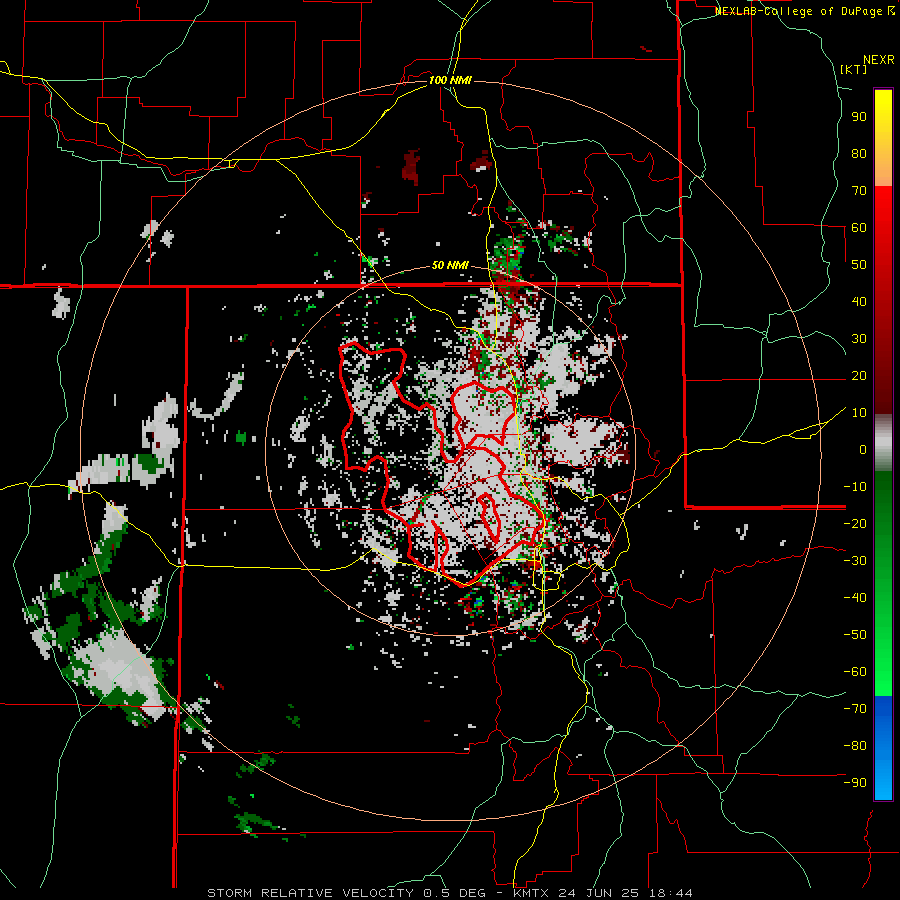Select the -80 value on the velocity scale
Viewport: 900px width, 900px height.
point(855,746)
